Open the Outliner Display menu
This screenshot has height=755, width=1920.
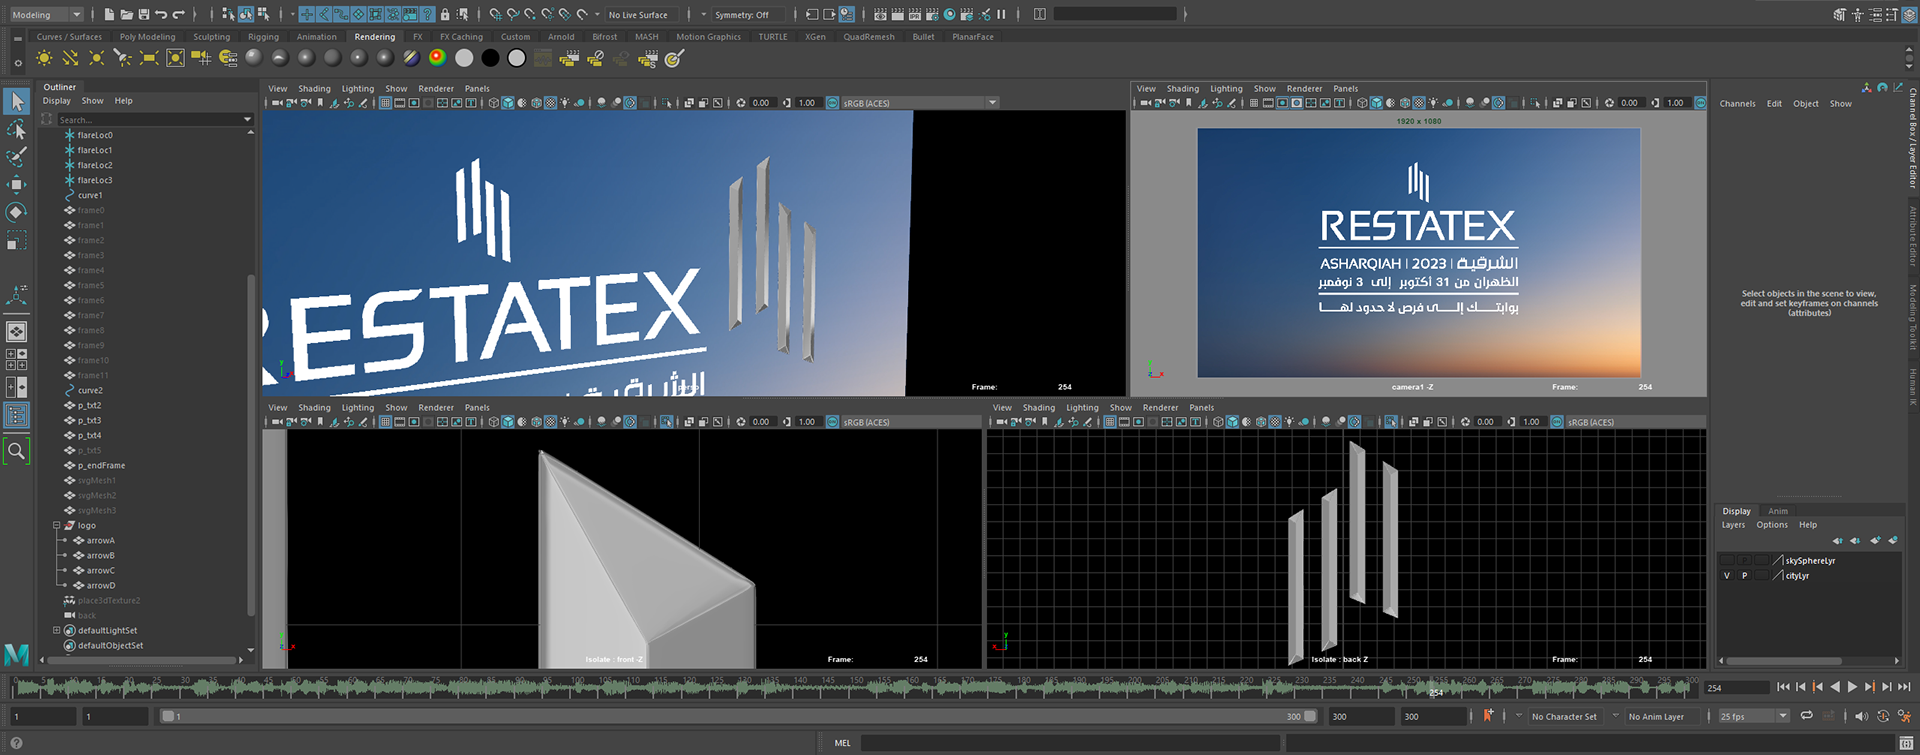point(57,101)
